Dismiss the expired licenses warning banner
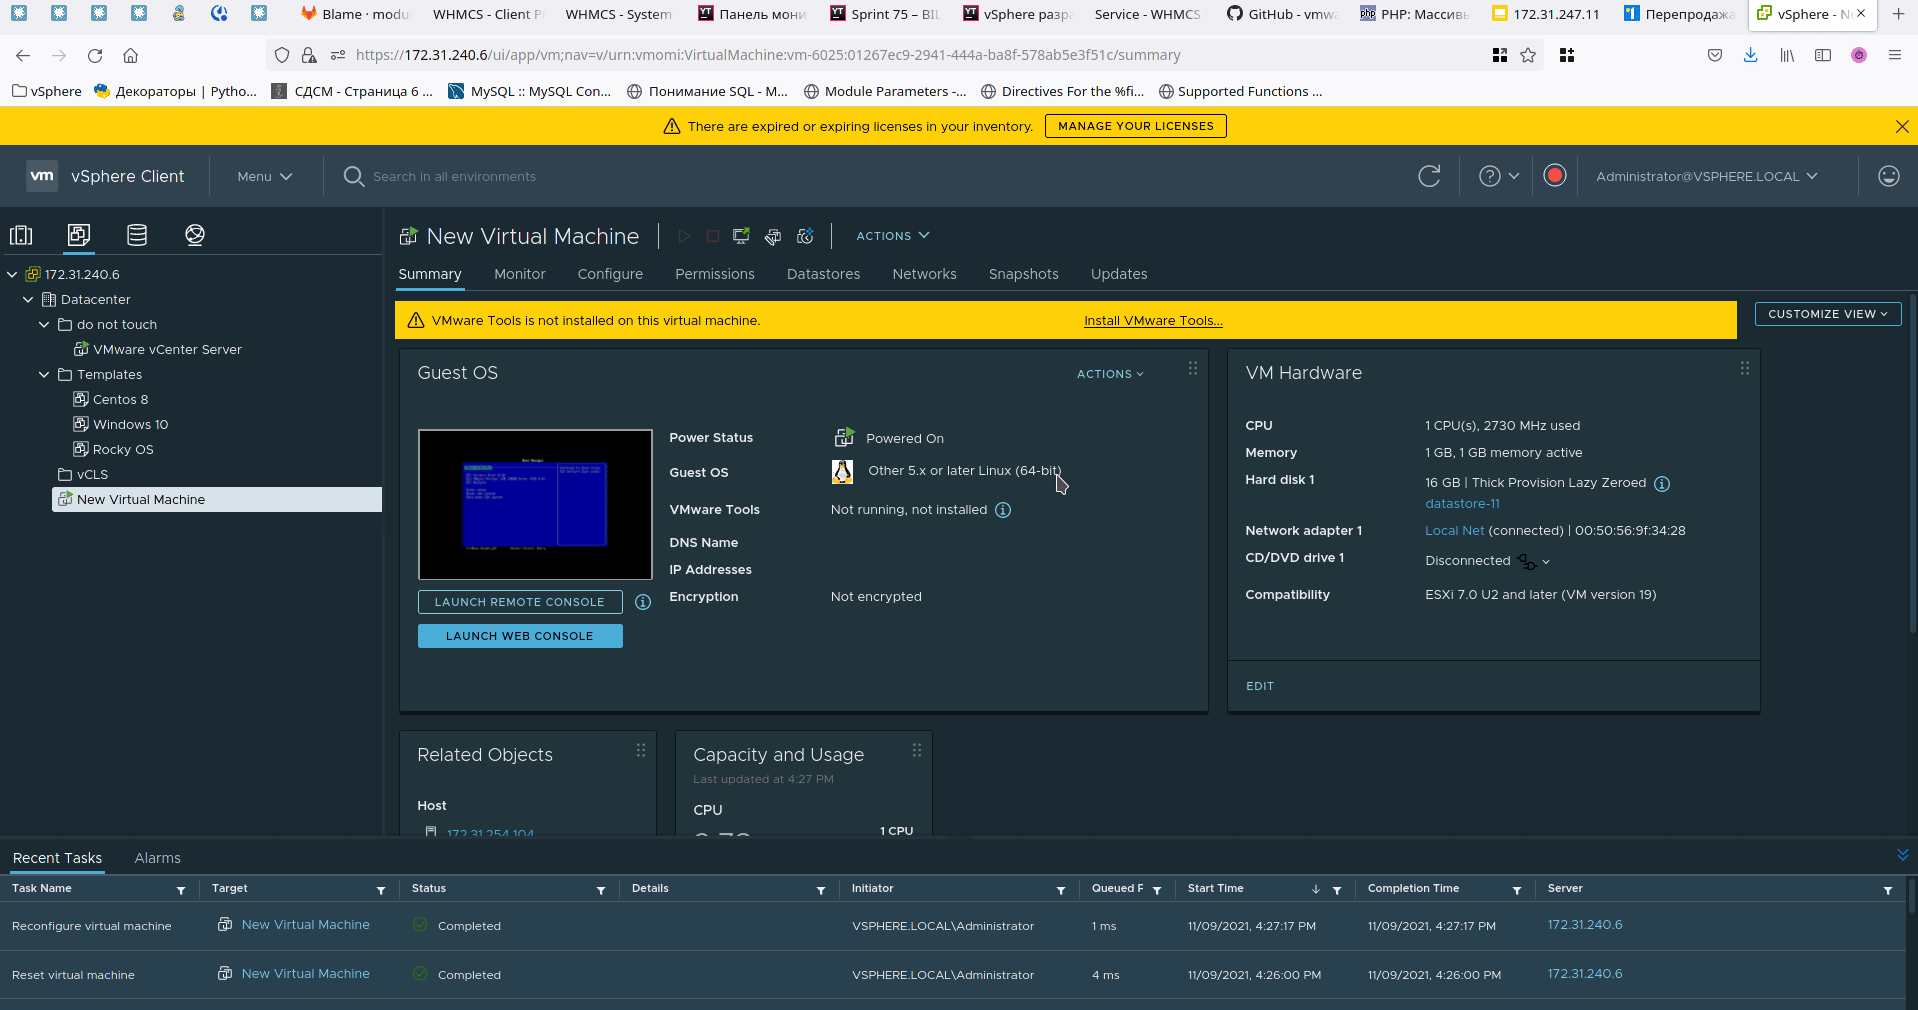This screenshot has height=1010, width=1918. click(x=1901, y=126)
